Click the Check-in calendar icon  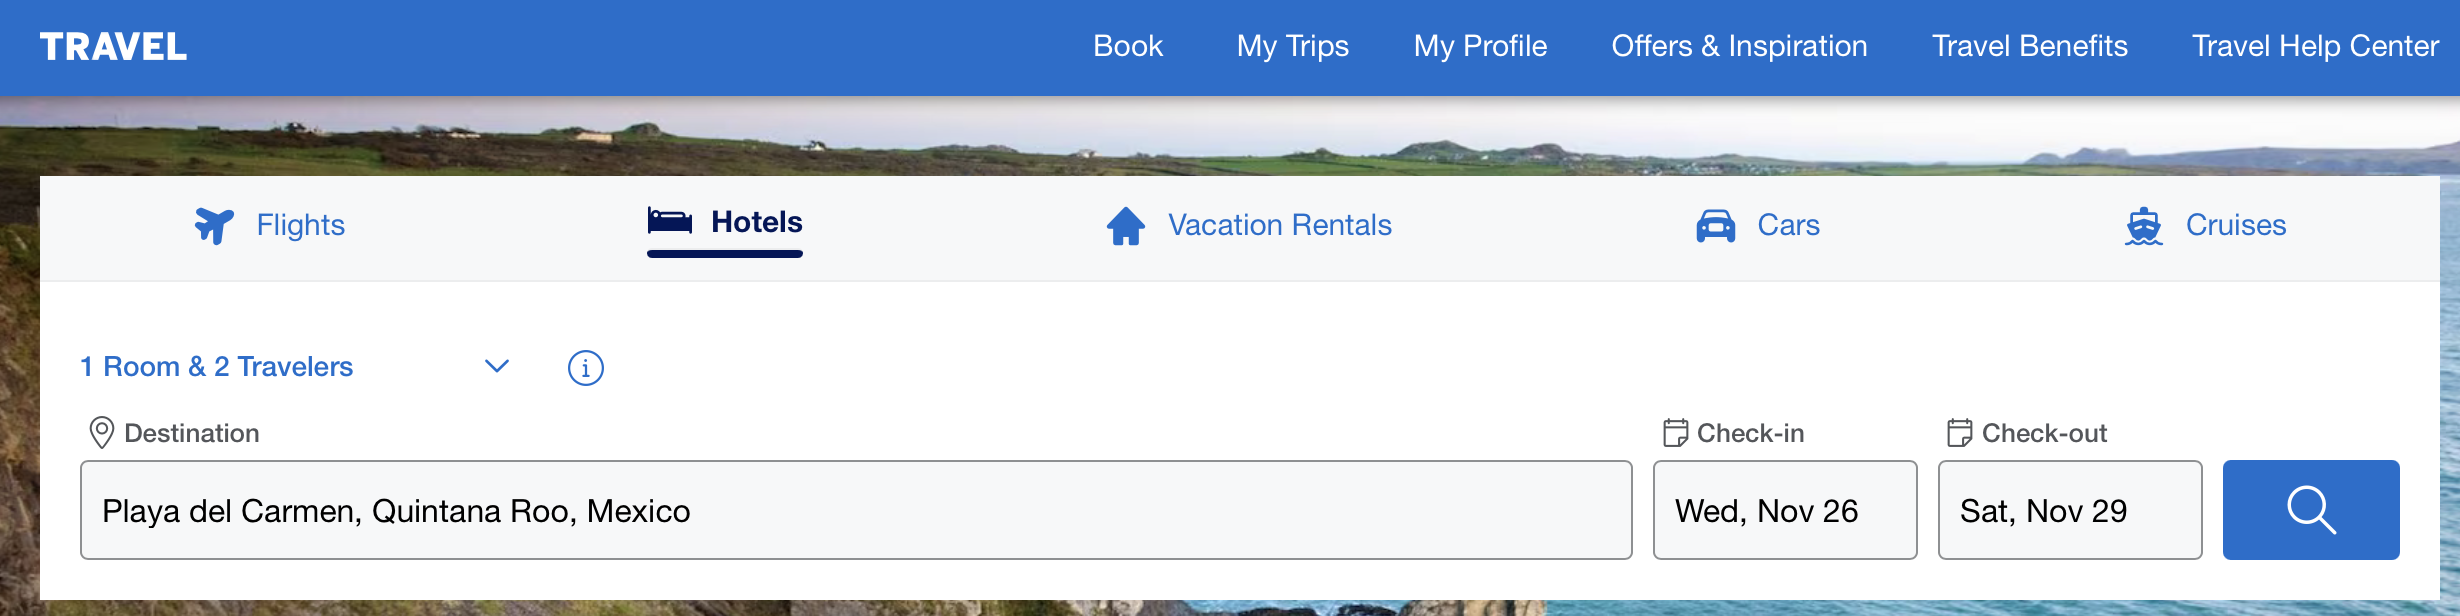point(1675,433)
